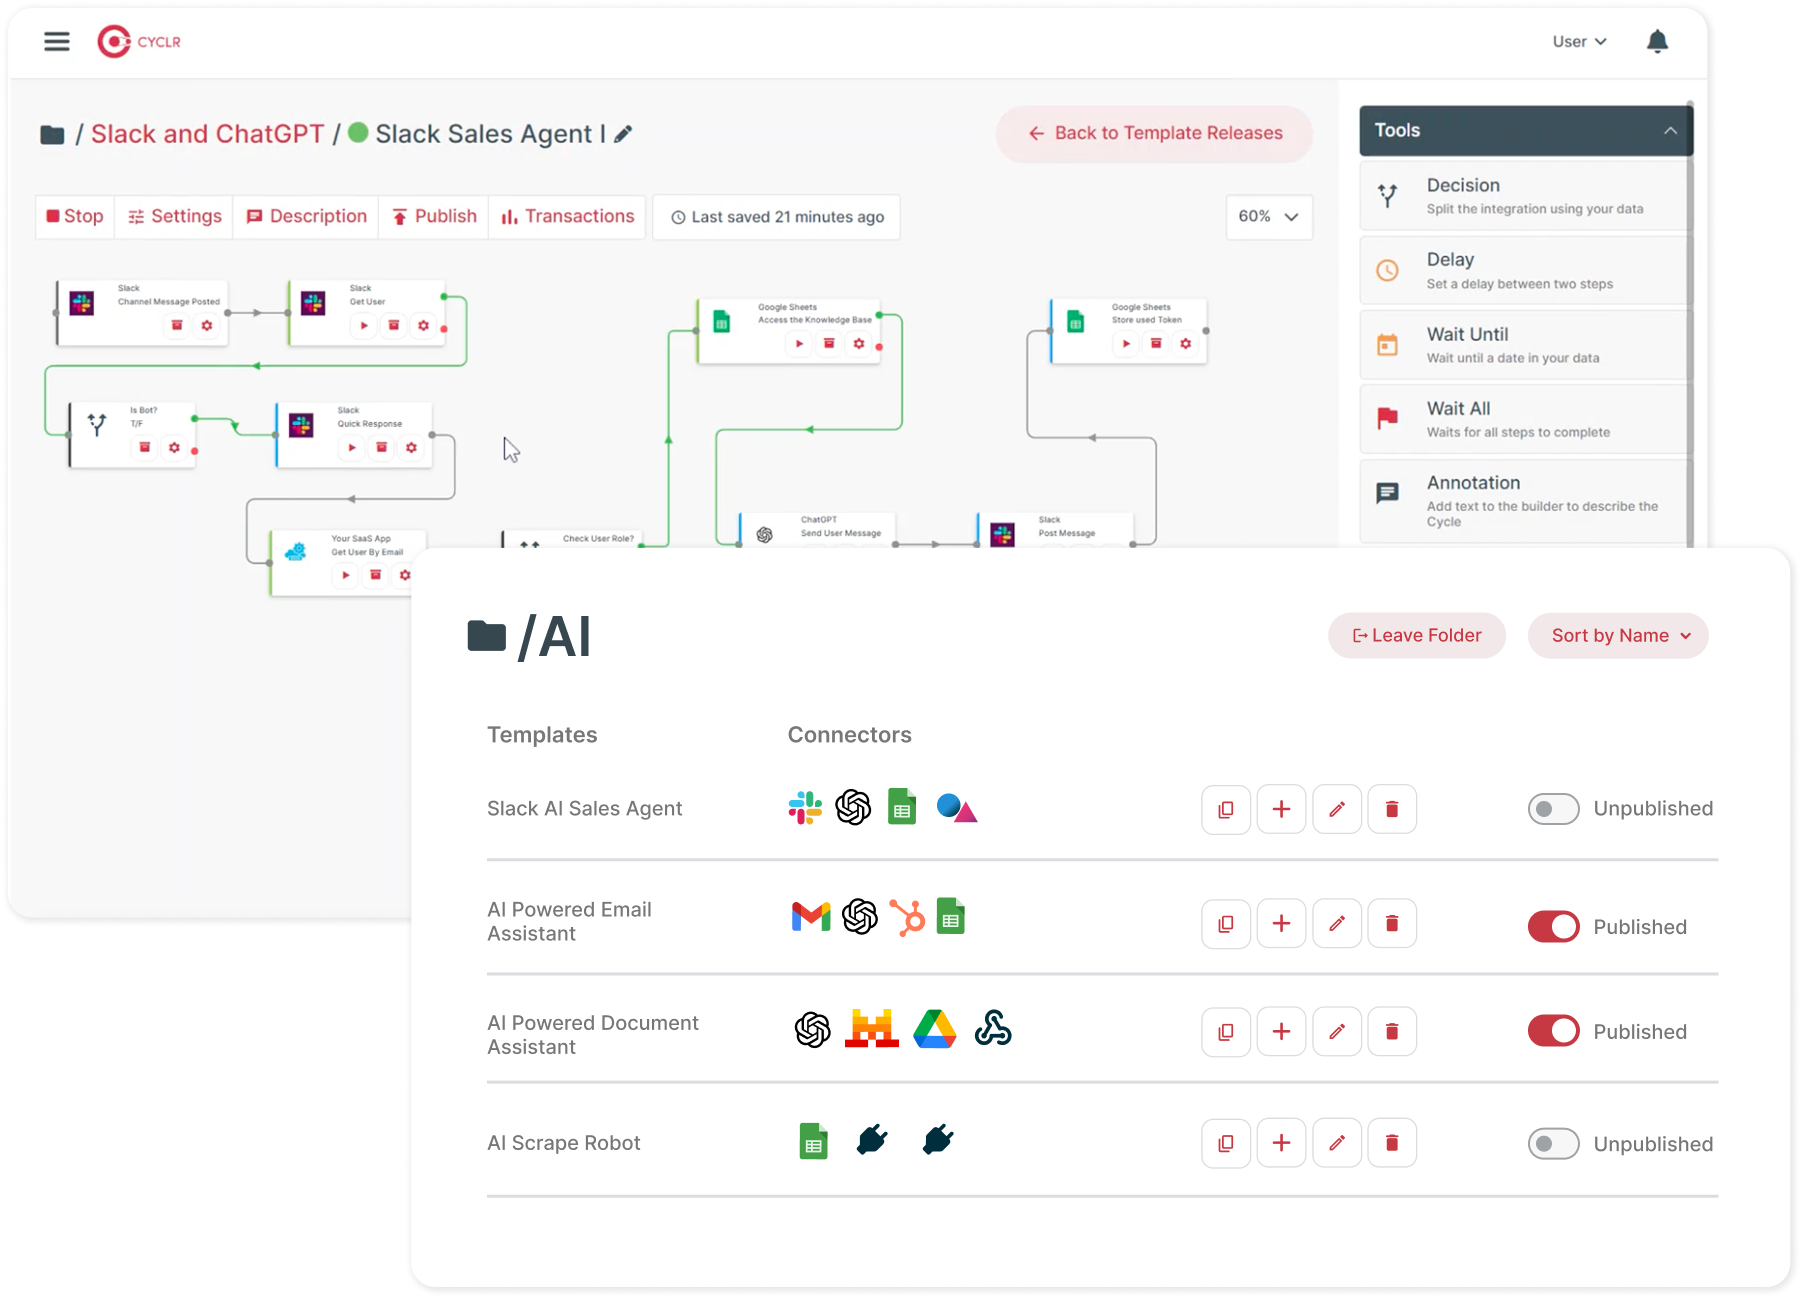This screenshot has height=1299, width=1803.
Task: Run the Slack Get User step
Action: 364,325
